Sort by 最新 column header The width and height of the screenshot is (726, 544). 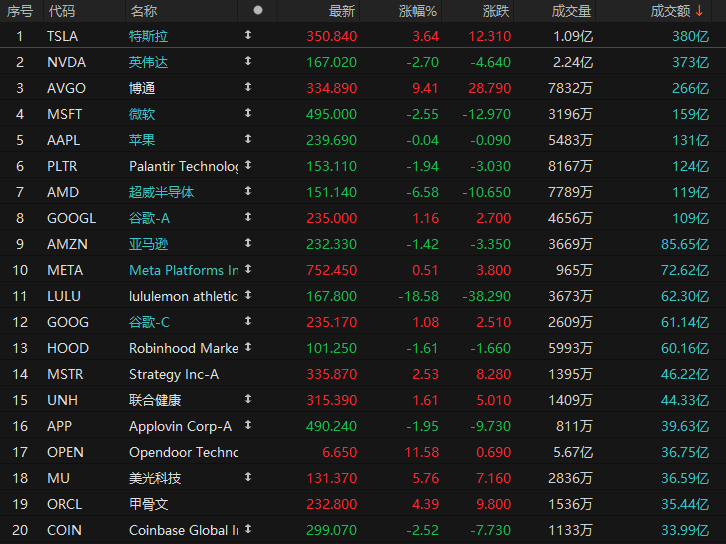pyautogui.click(x=342, y=11)
